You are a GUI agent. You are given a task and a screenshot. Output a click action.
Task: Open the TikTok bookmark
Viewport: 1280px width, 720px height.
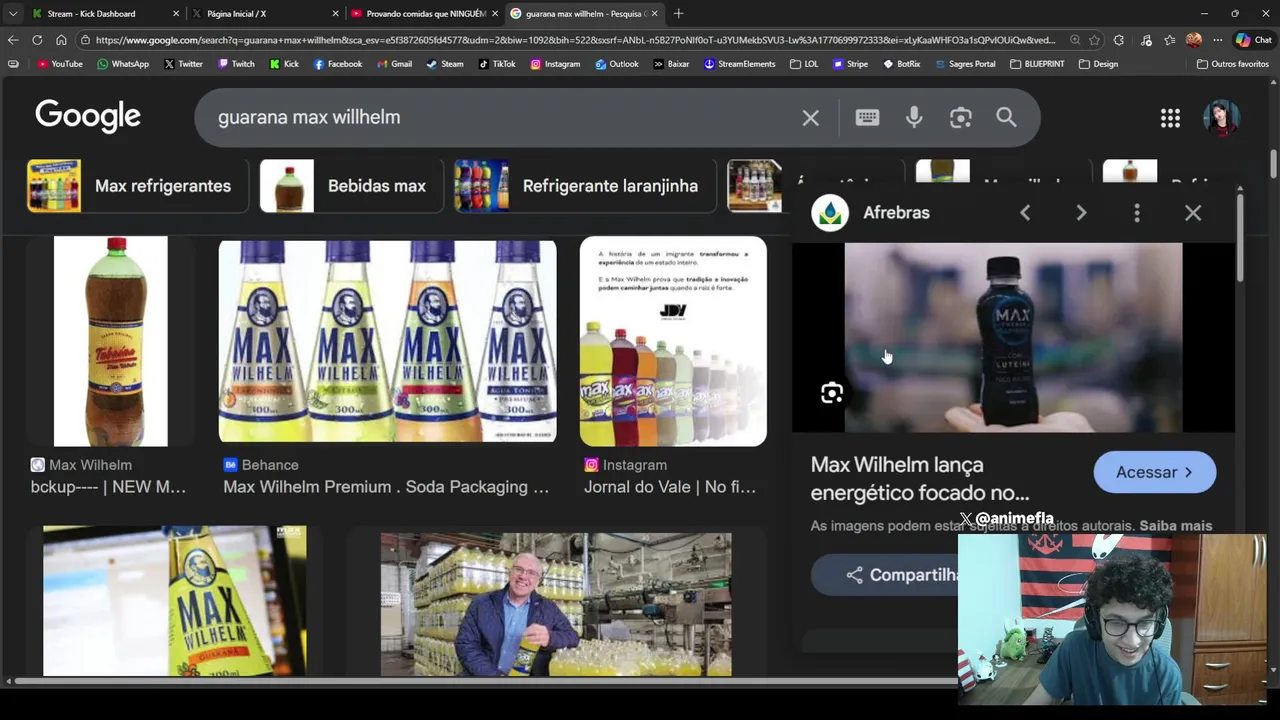497,64
